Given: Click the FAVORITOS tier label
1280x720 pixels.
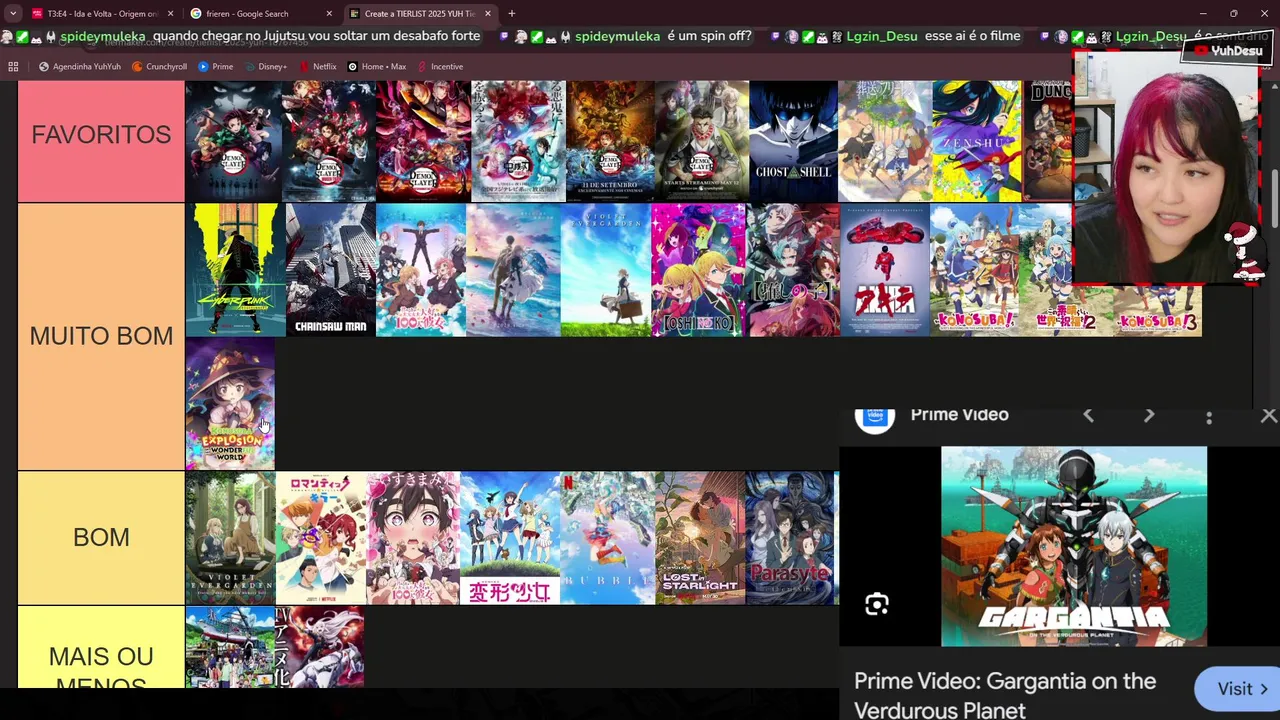Looking at the screenshot, I should coord(101,135).
